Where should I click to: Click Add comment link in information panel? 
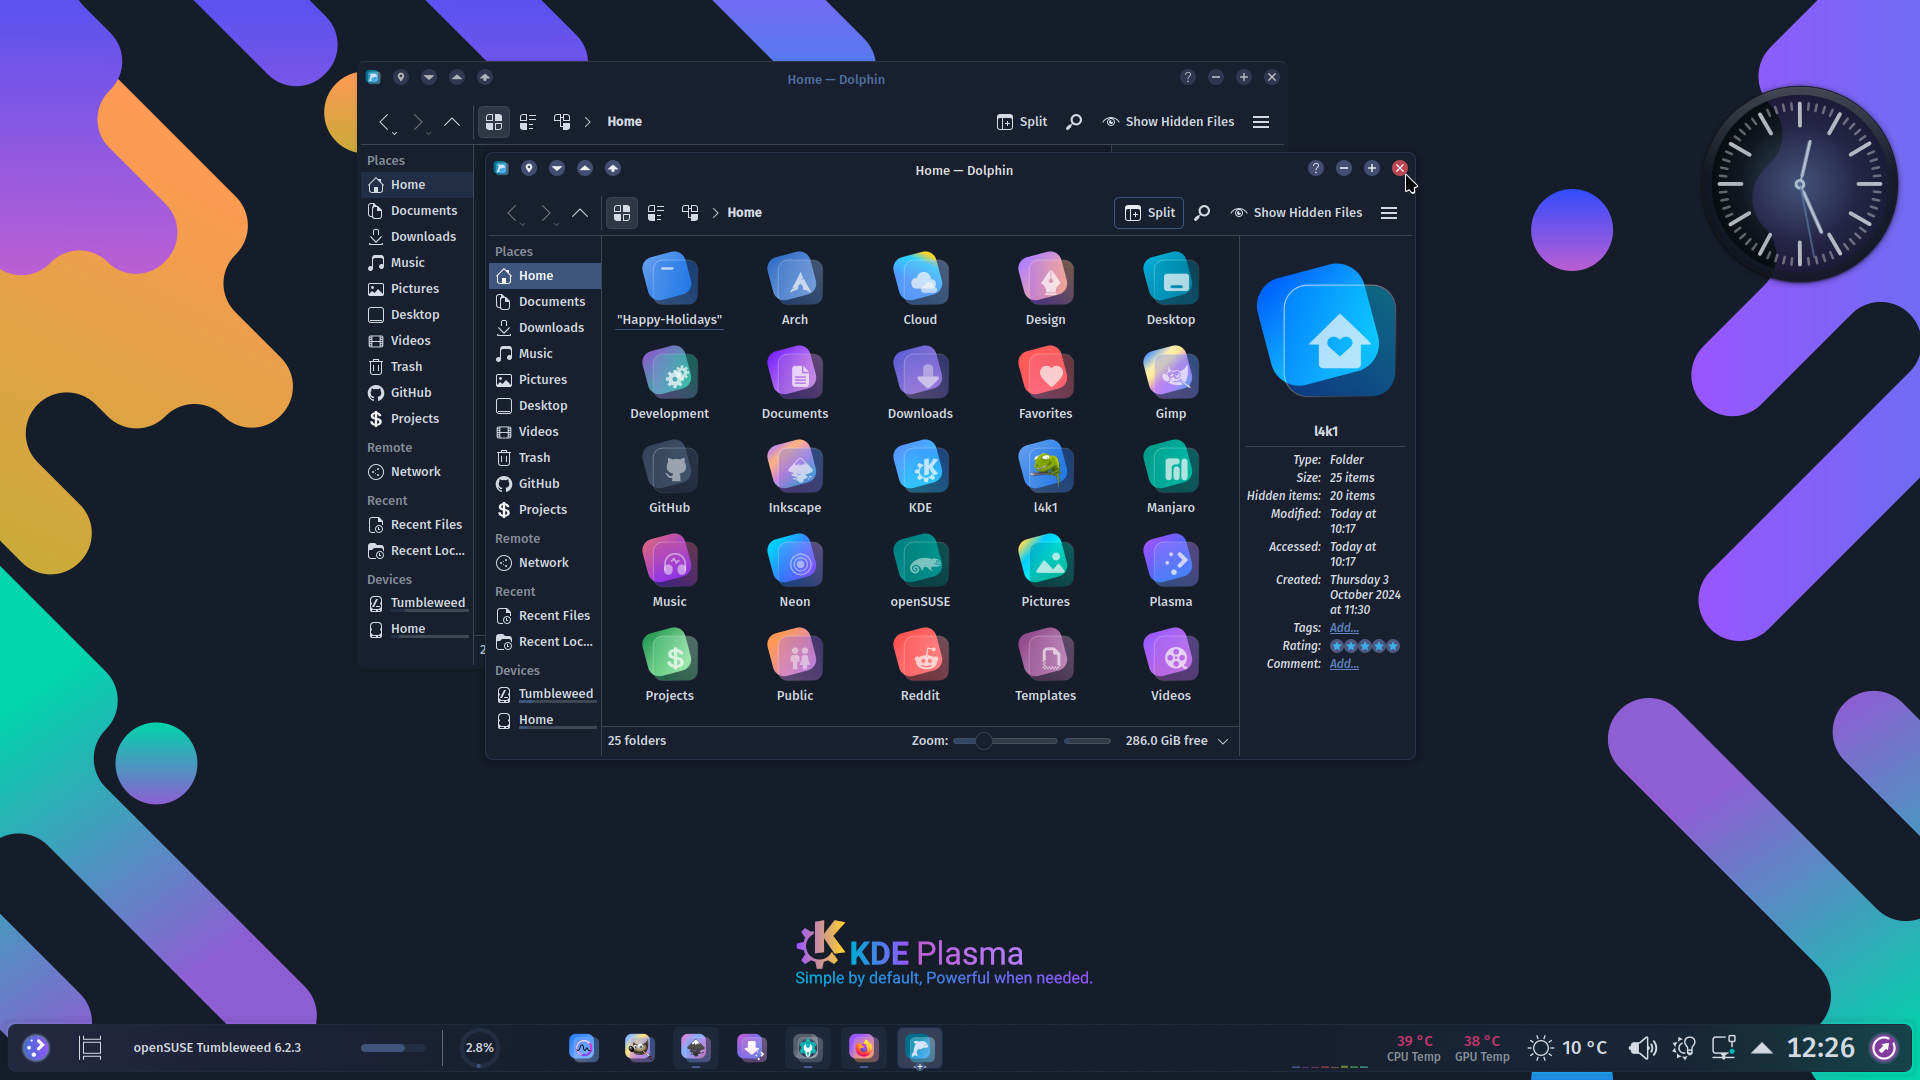[1344, 664]
